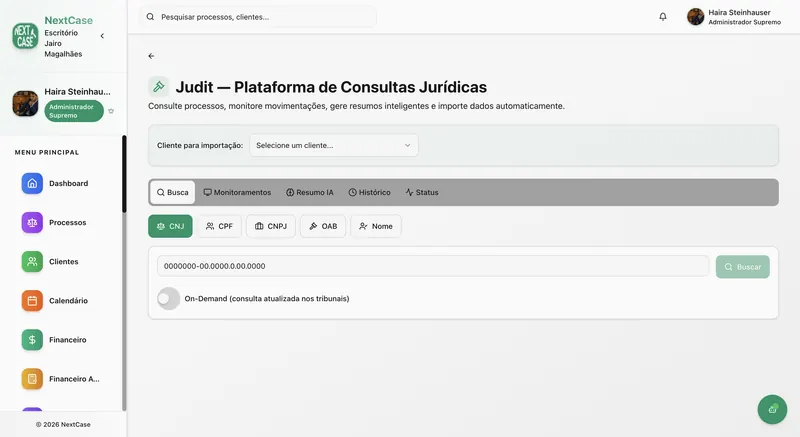
Task: Open the Financeiro dollar icon
Action: point(32,340)
